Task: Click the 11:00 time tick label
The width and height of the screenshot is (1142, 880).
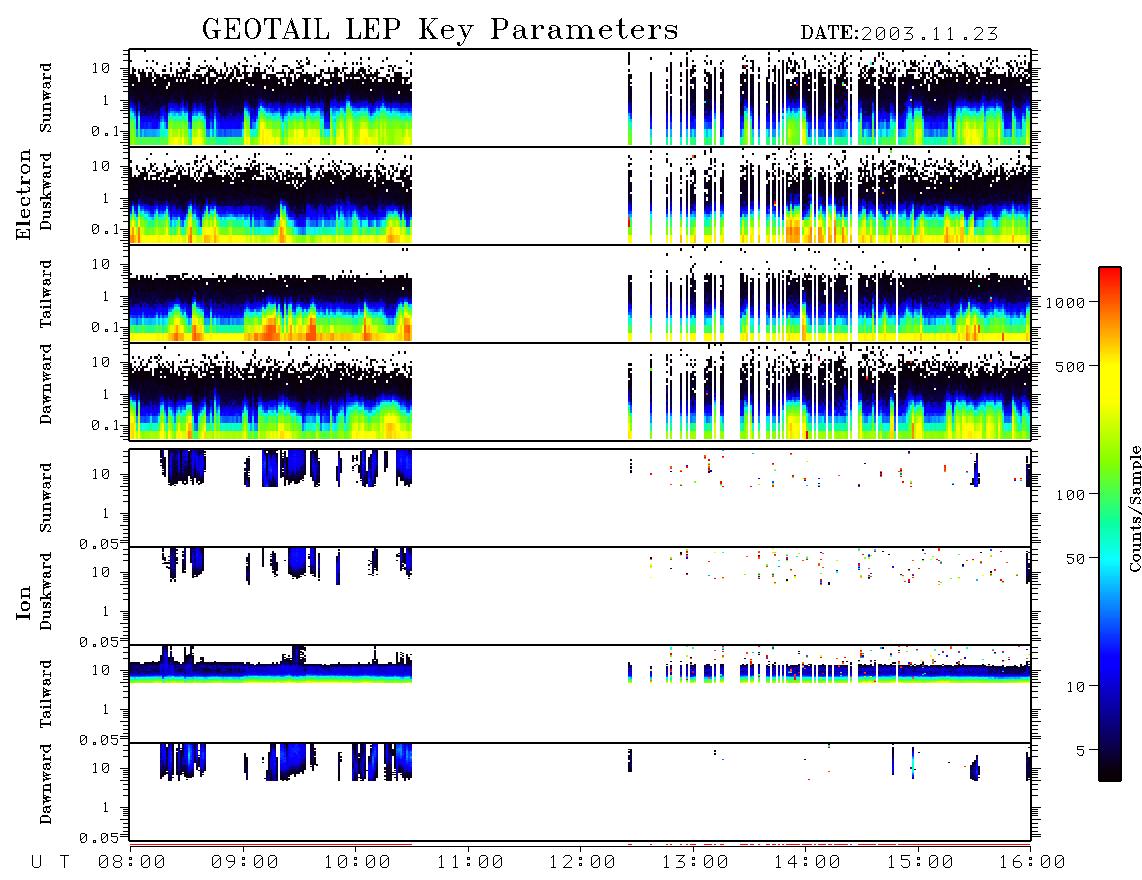Action: [470, 863]
